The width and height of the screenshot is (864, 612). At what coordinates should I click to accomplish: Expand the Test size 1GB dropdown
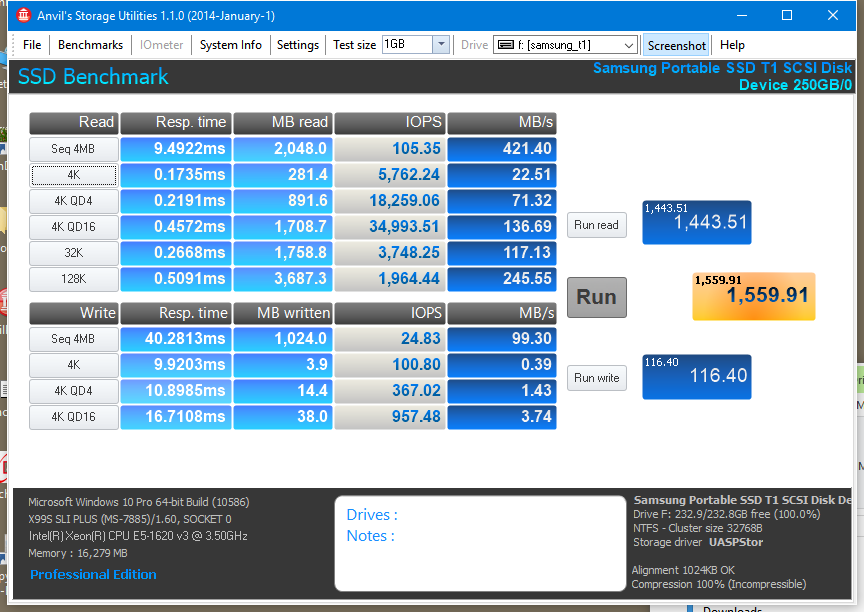coord(441,45)
